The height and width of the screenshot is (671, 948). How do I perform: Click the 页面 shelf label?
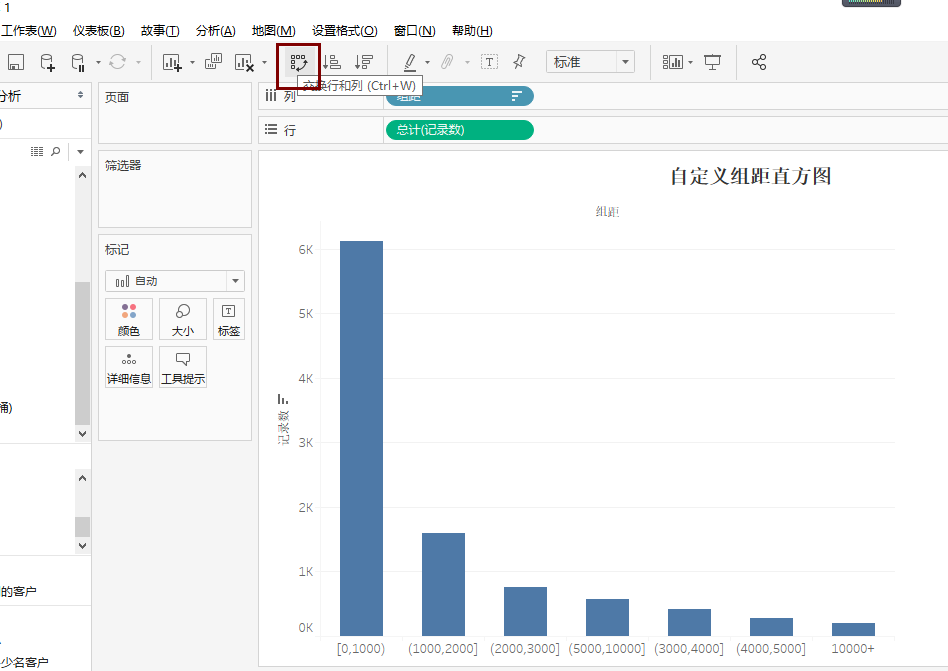(117, 97)
